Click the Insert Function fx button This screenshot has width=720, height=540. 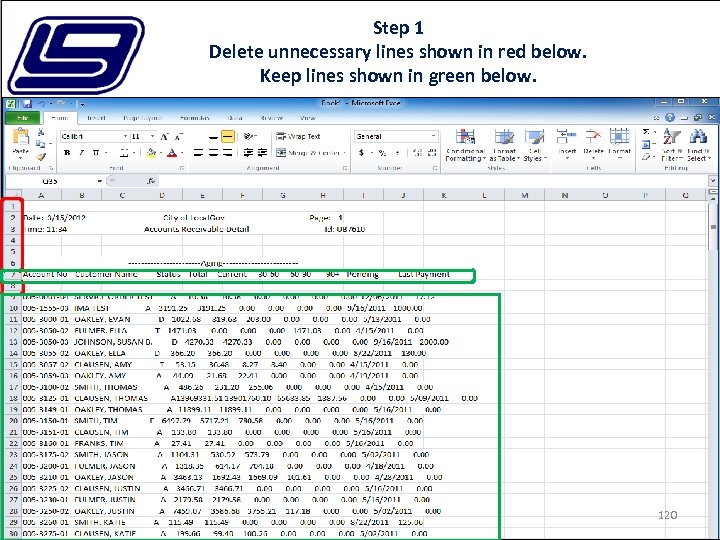tap(151, 181)
